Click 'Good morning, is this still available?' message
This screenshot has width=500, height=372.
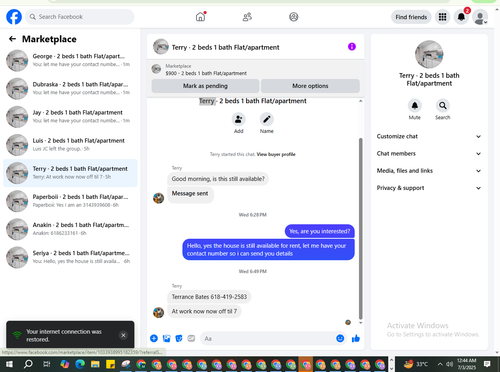(x=218, y=179)
